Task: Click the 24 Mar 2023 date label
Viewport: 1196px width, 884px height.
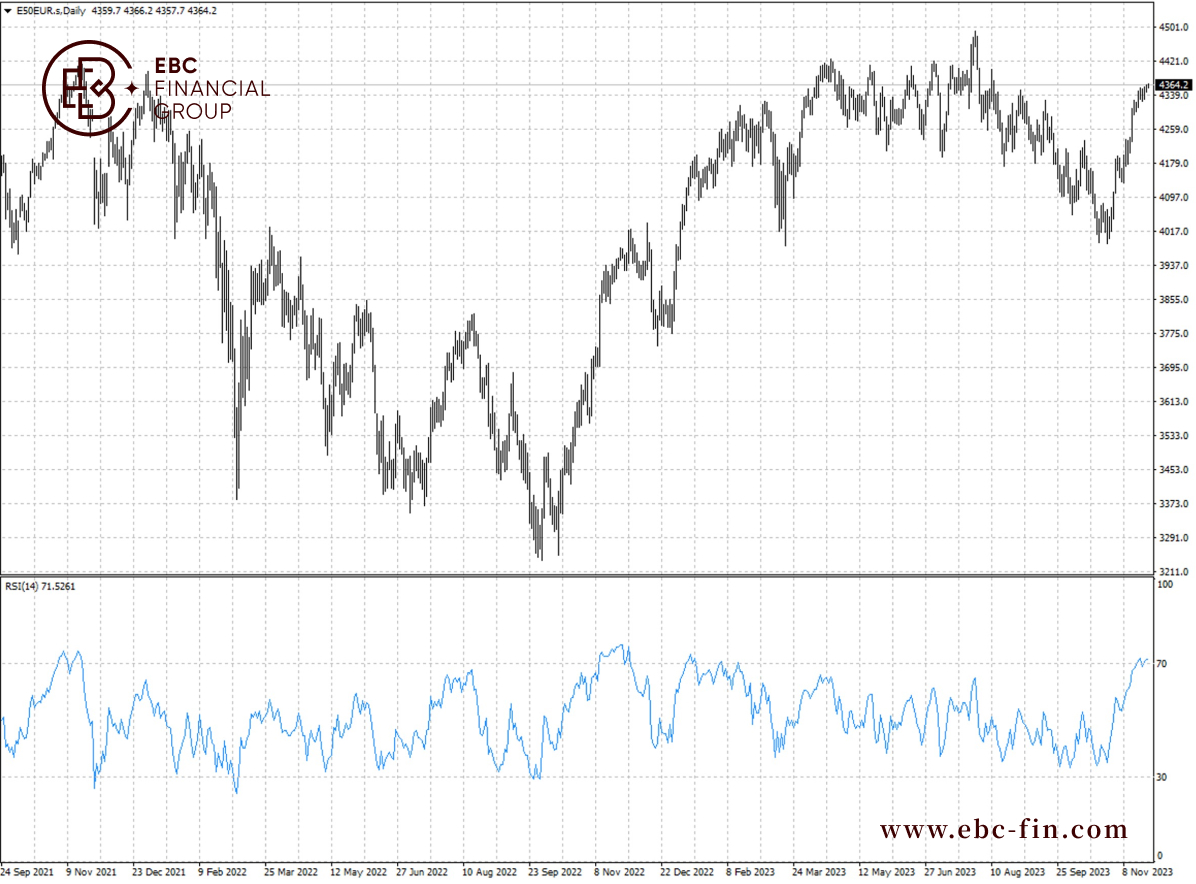Action: (819, 872)
